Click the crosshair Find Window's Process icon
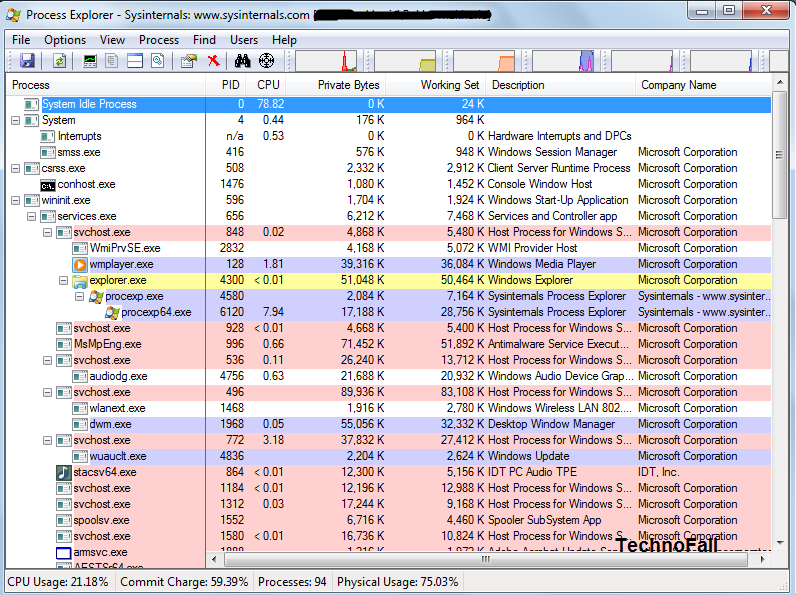Screen dimensions: 796x595 [267, 61]
